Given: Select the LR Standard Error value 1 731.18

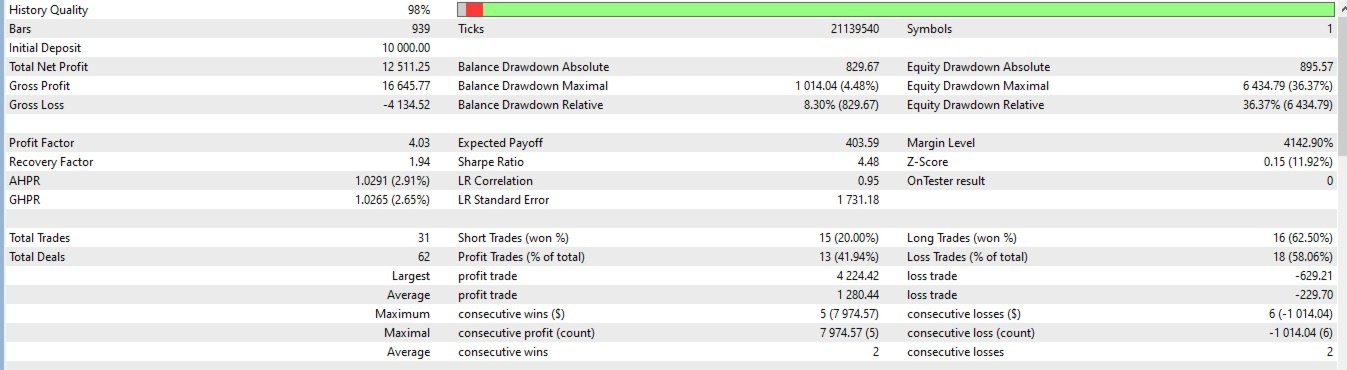Looking at the screenshot, I should pyautogui.click(x=858, y=200).
